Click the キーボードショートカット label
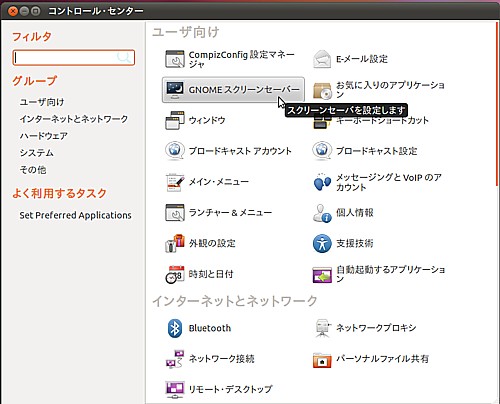Viewport: 500px width, 404px height. point(382,120)
